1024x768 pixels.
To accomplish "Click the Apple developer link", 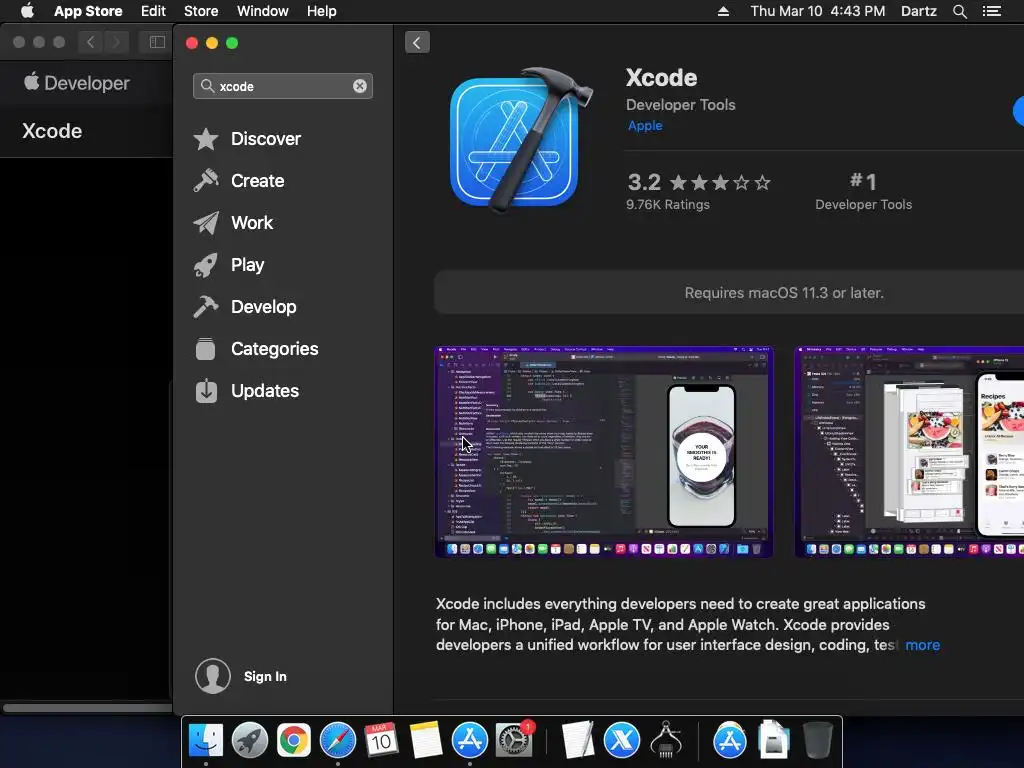I will point(645,125).
